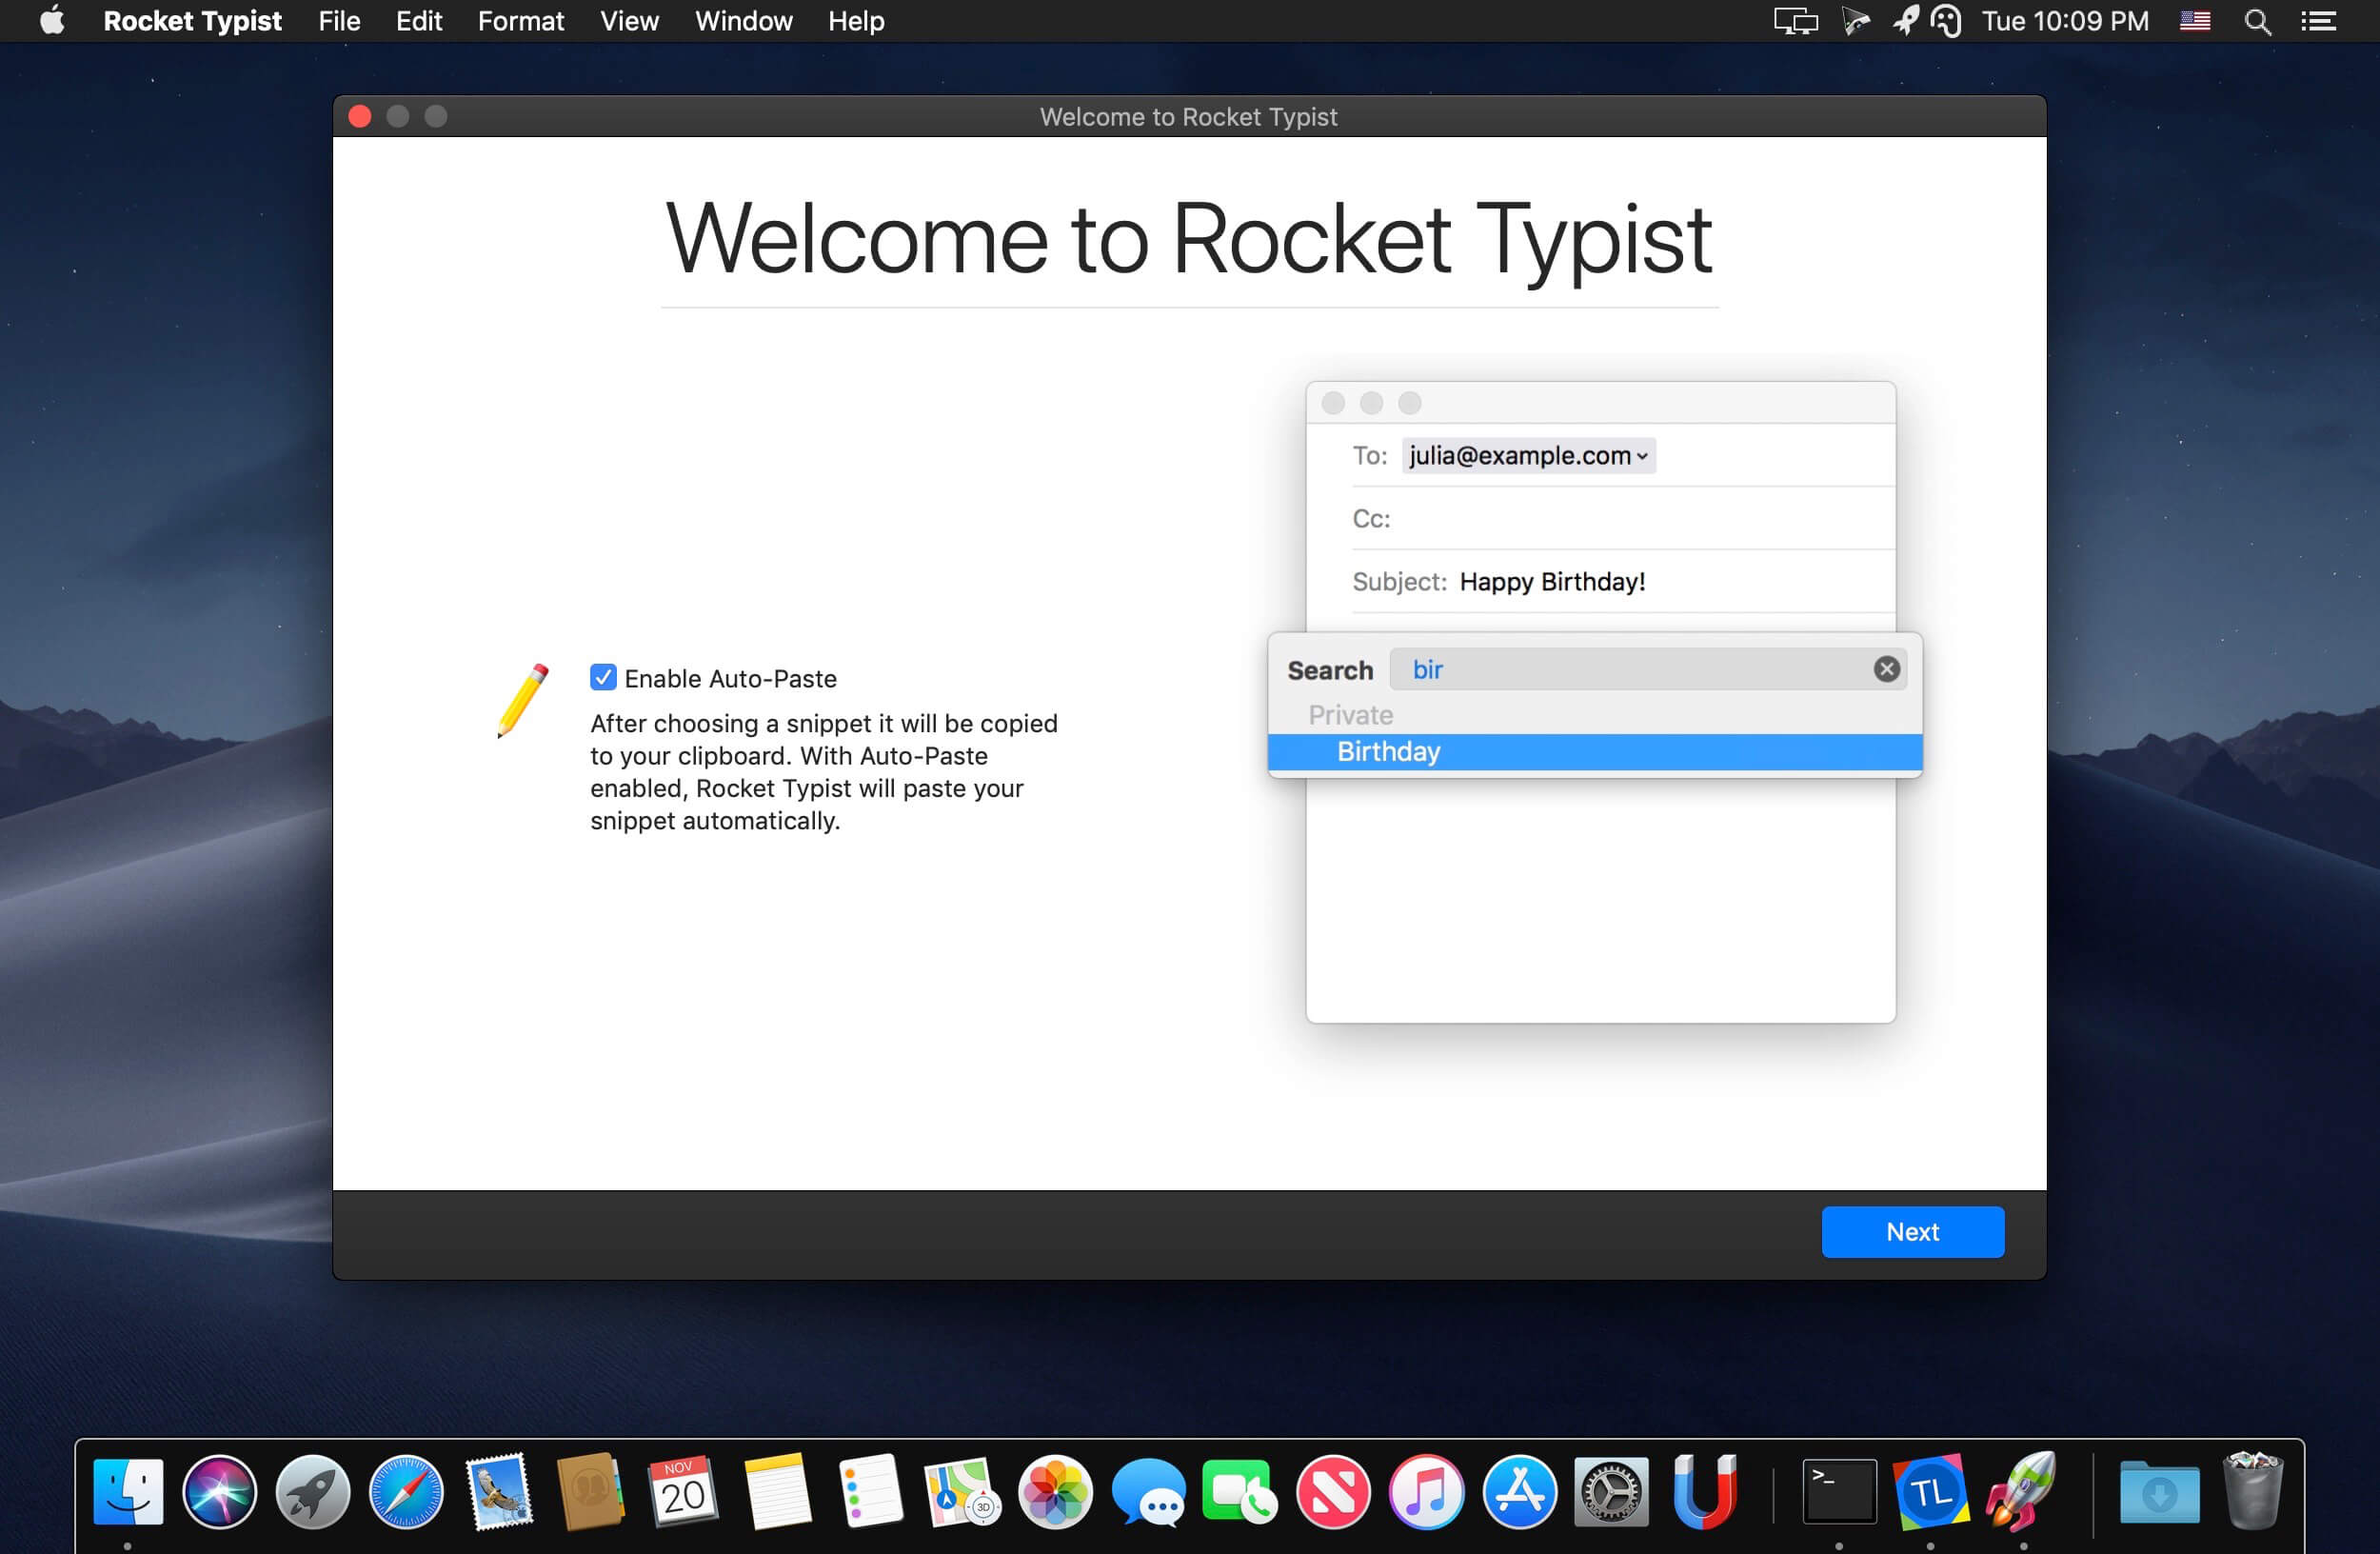Open System Preferences in the dock
The image size is (2380, 1554).
[1611, 1492]
